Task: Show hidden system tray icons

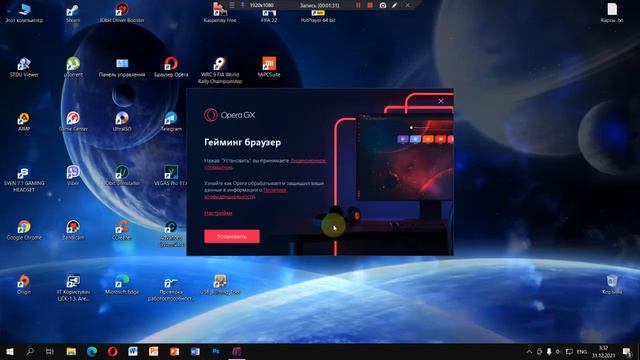Action: click(529, 351)
